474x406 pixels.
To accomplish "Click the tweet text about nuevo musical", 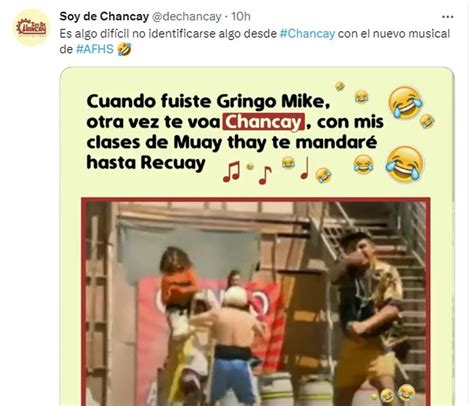I will coord(255,41).
